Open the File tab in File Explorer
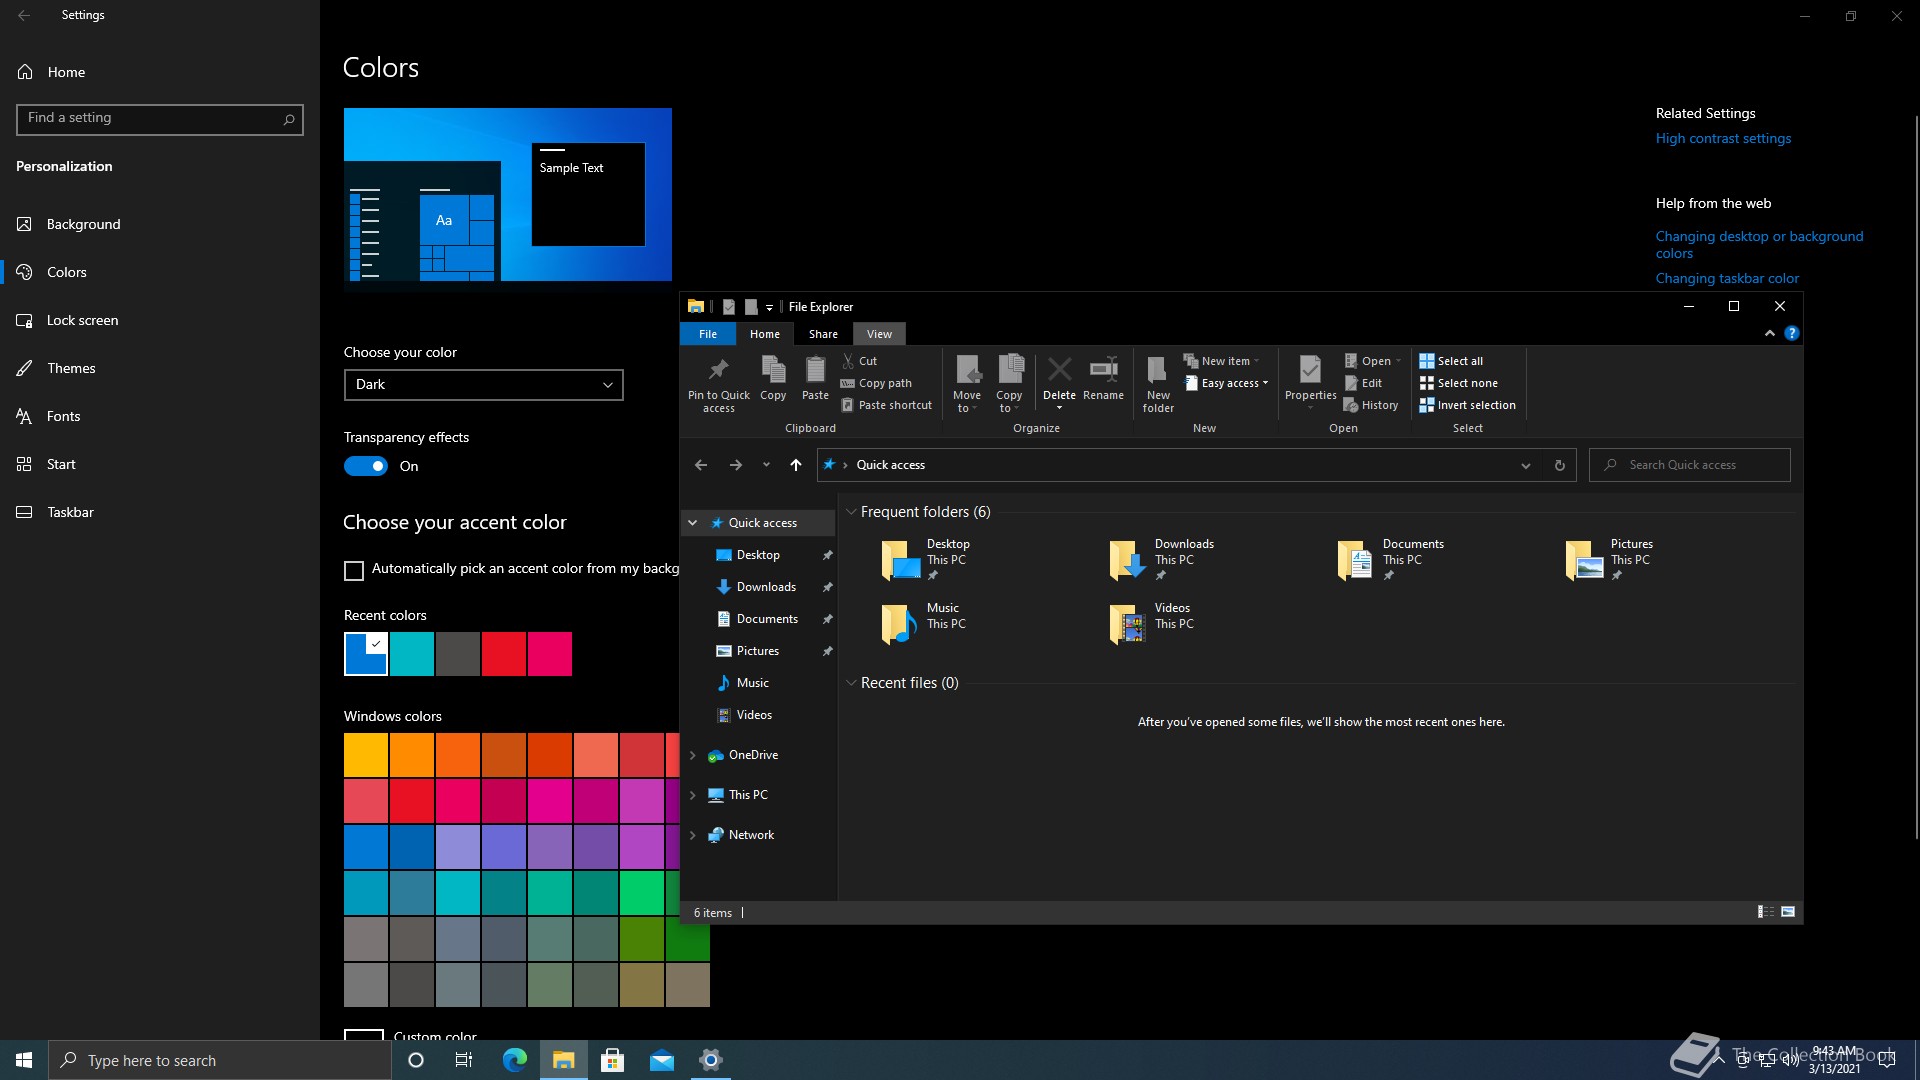The width and height of the screenshot is (1920, 1080). pyautogui.click(x=708, y=334)
